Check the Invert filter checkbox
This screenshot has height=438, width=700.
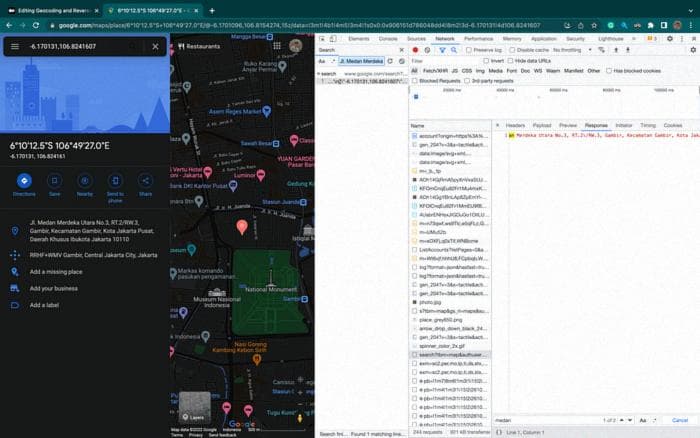[486, 61]
